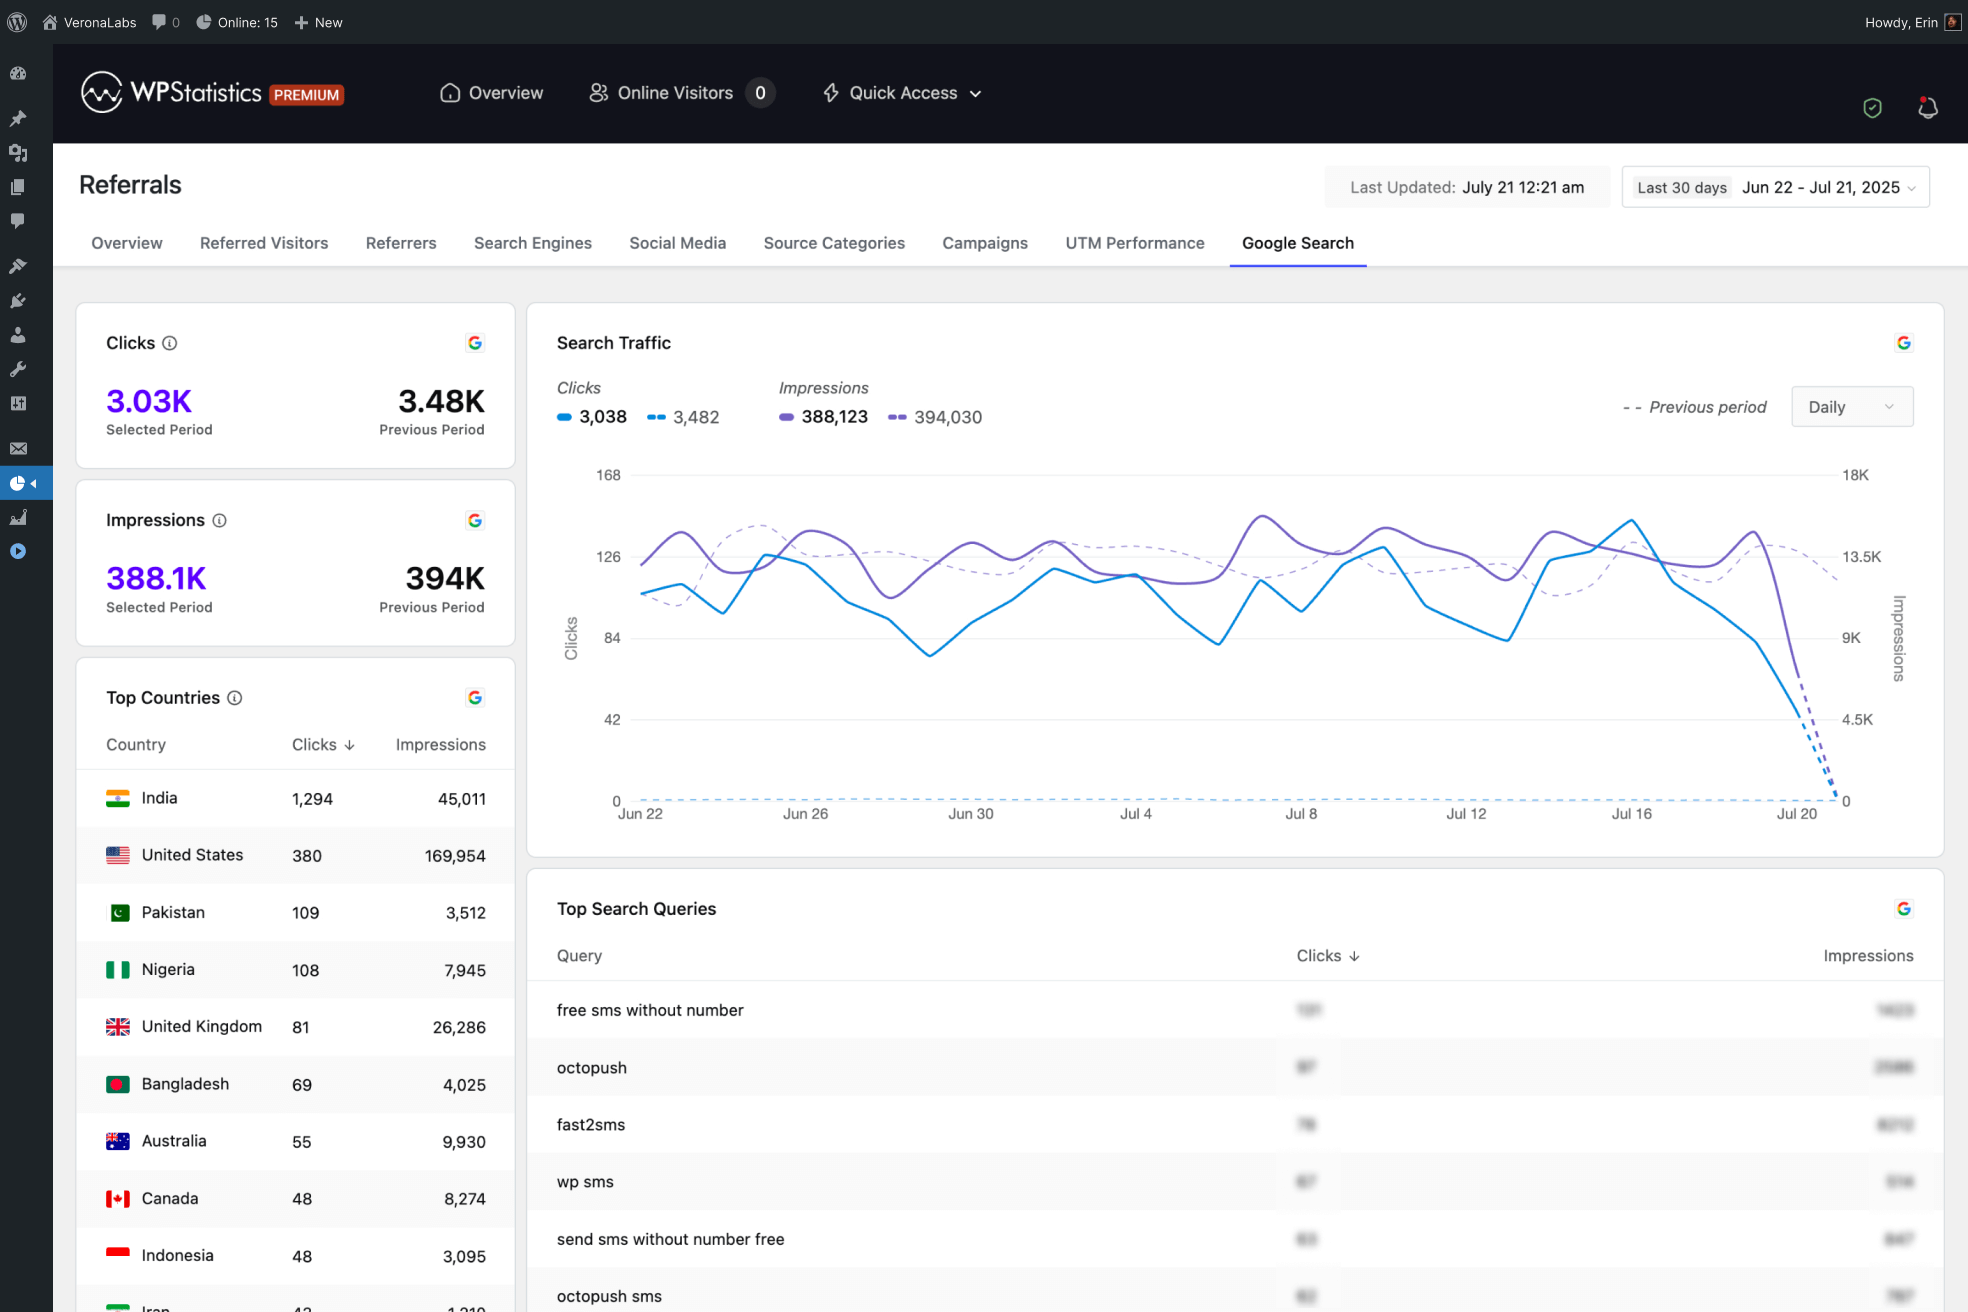Click the Top Countries info icon
This screenshot has width=1968, height=1312.
point(235,698)
